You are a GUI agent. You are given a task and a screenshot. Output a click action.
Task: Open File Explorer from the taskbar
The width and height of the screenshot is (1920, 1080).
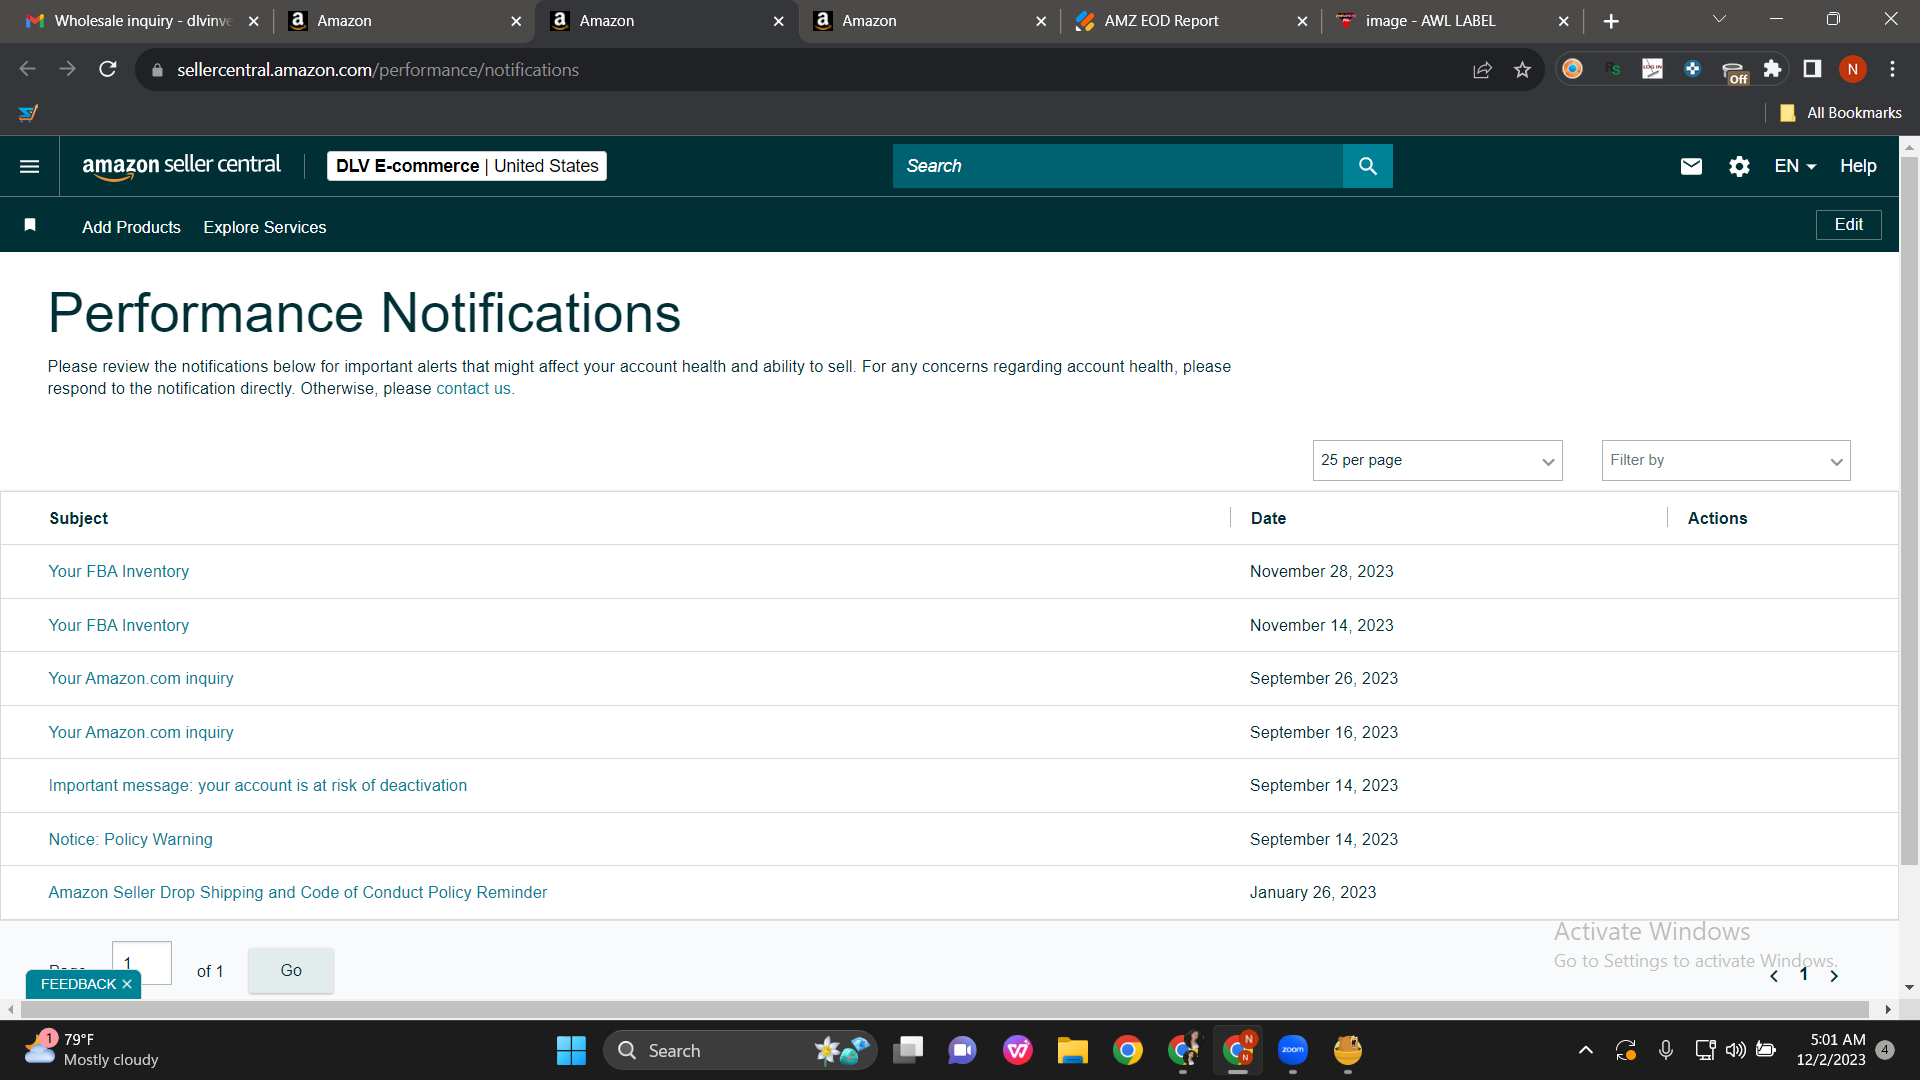click(1073, 1050)
